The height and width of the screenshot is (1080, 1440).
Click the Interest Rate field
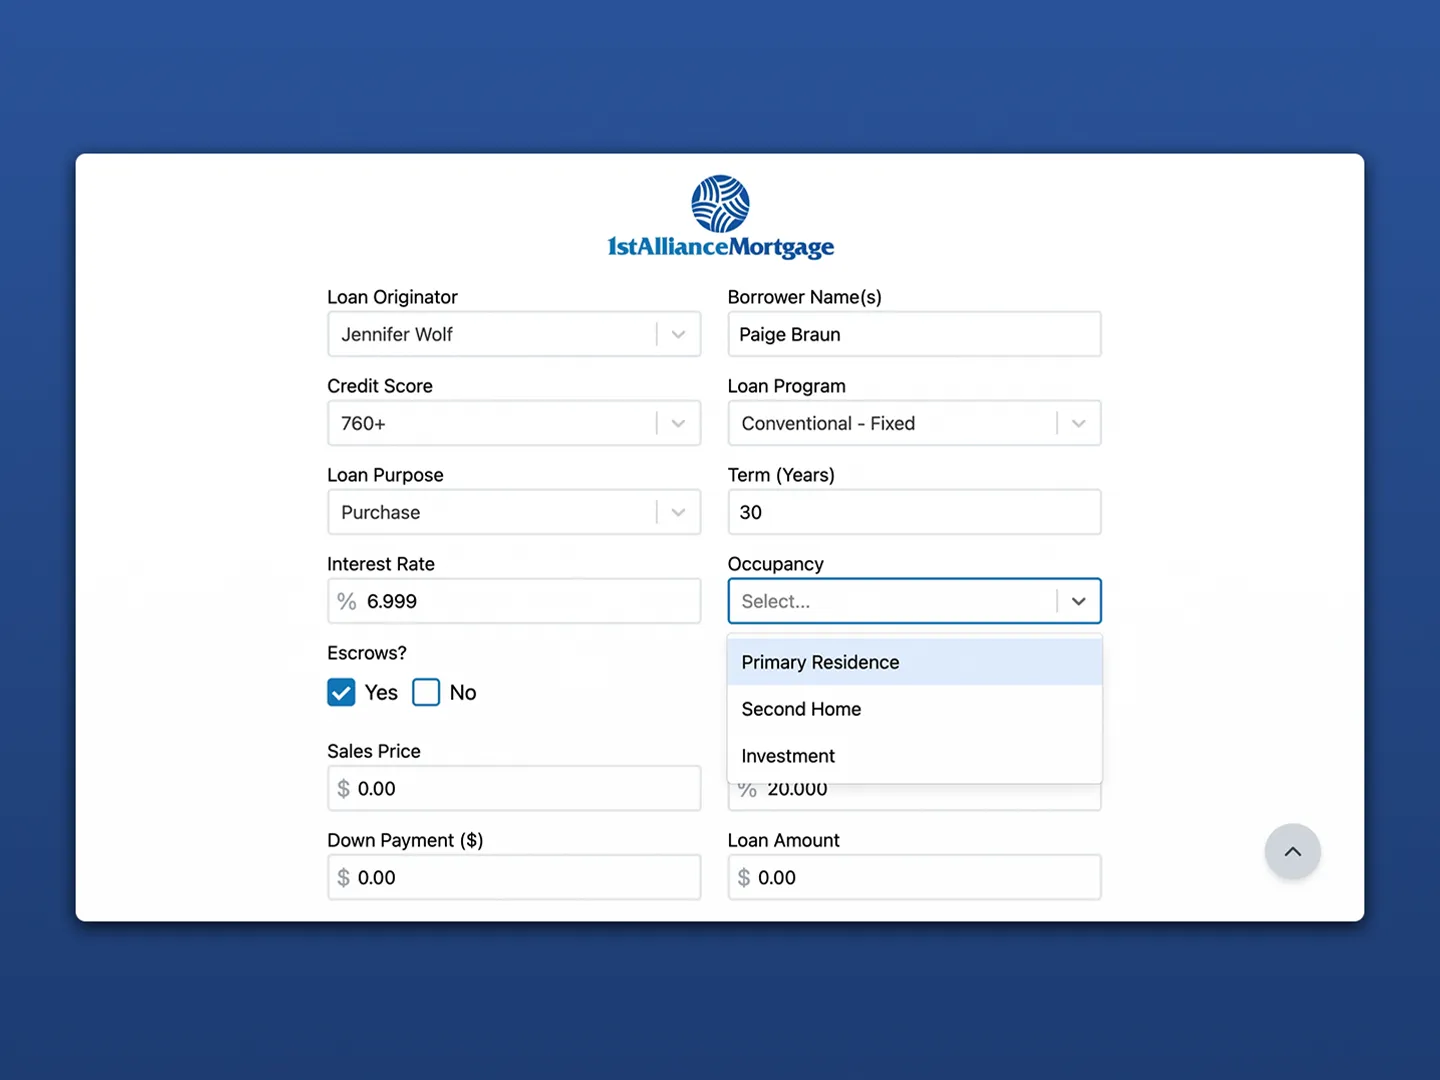pos(514,602)
